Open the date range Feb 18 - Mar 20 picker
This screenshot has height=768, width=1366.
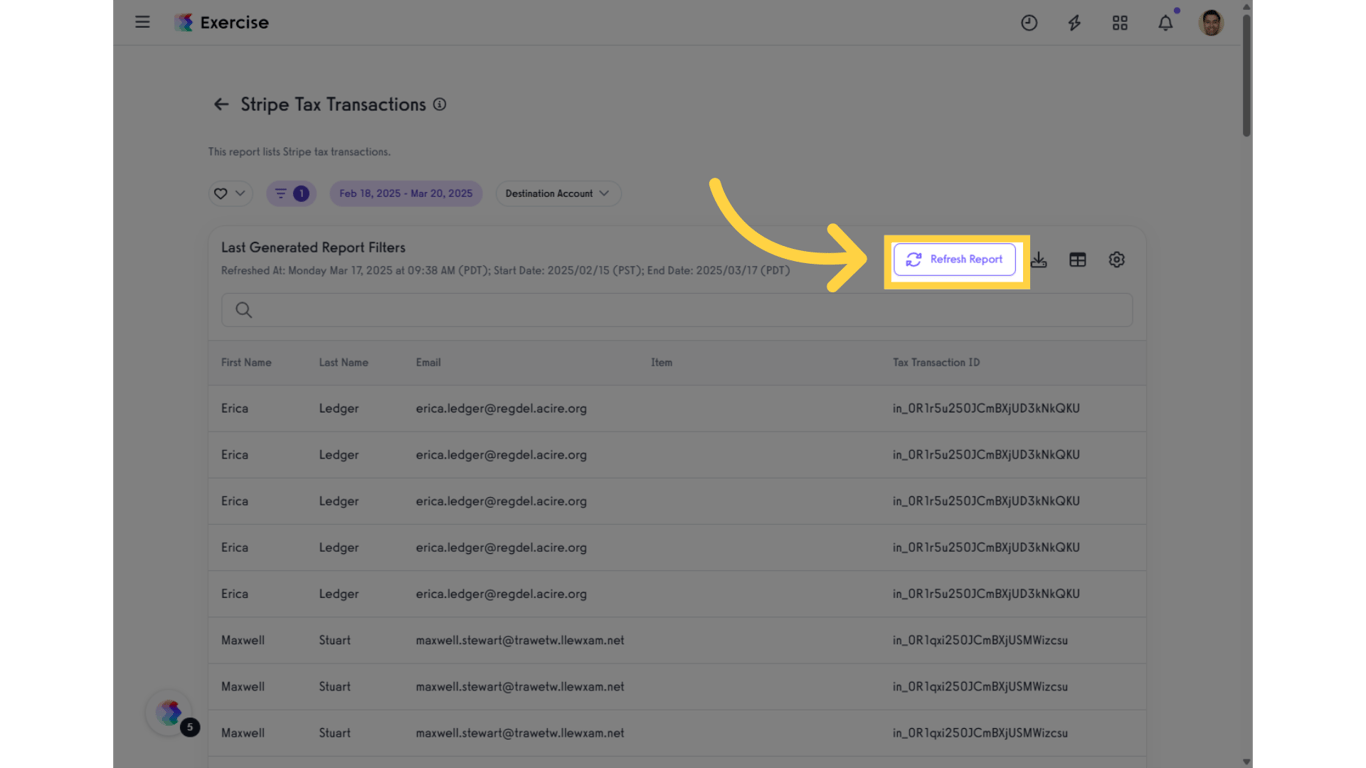(405, 193)
